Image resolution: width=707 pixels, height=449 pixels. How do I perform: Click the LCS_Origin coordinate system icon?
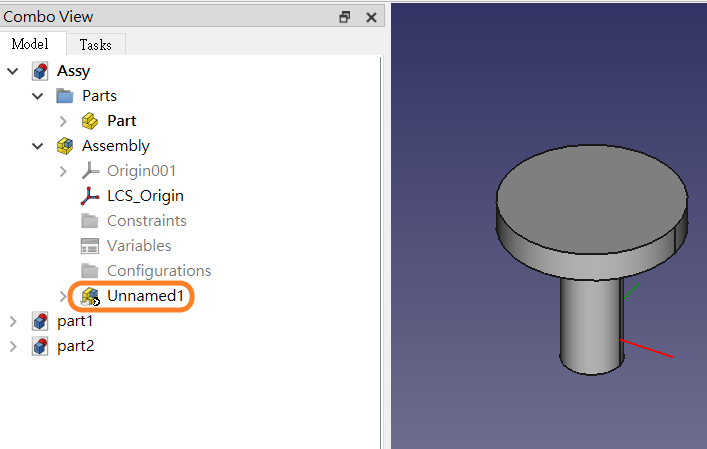click(x=90, y=196)
